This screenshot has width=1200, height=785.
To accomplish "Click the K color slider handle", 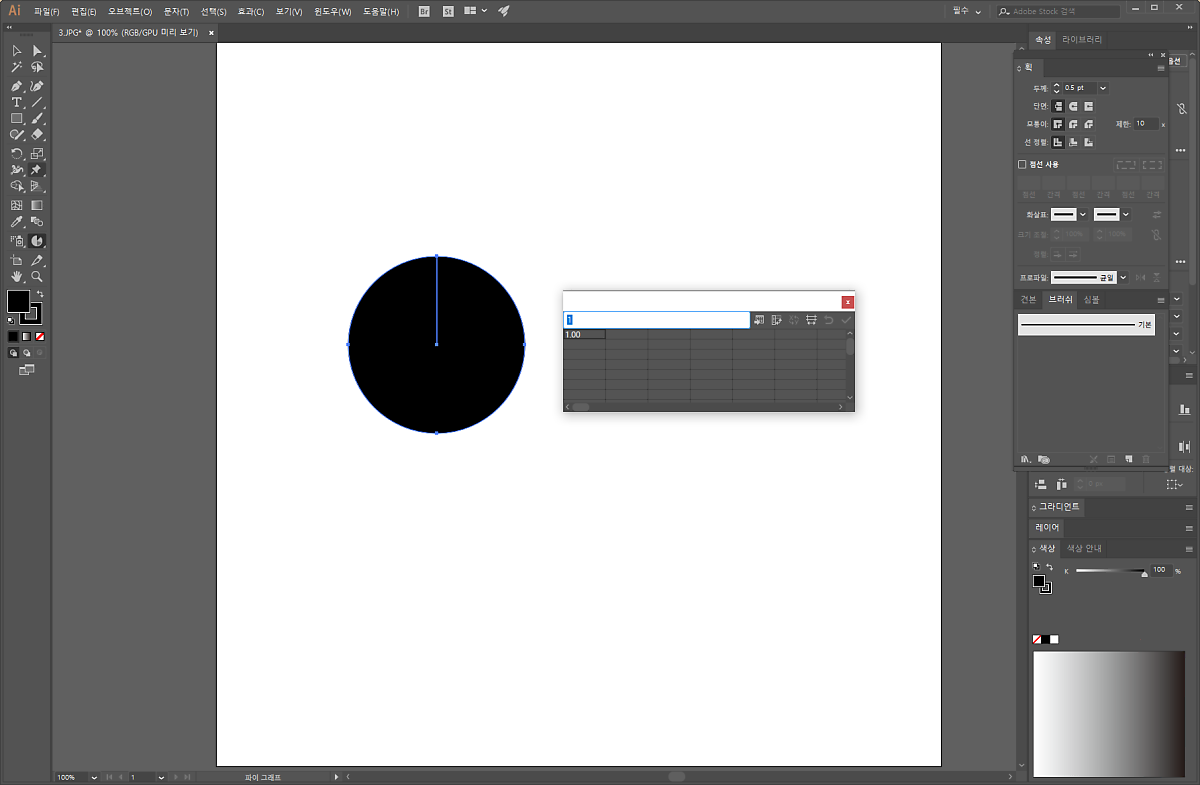I will pyautogui.click(x=1144, y=573).
